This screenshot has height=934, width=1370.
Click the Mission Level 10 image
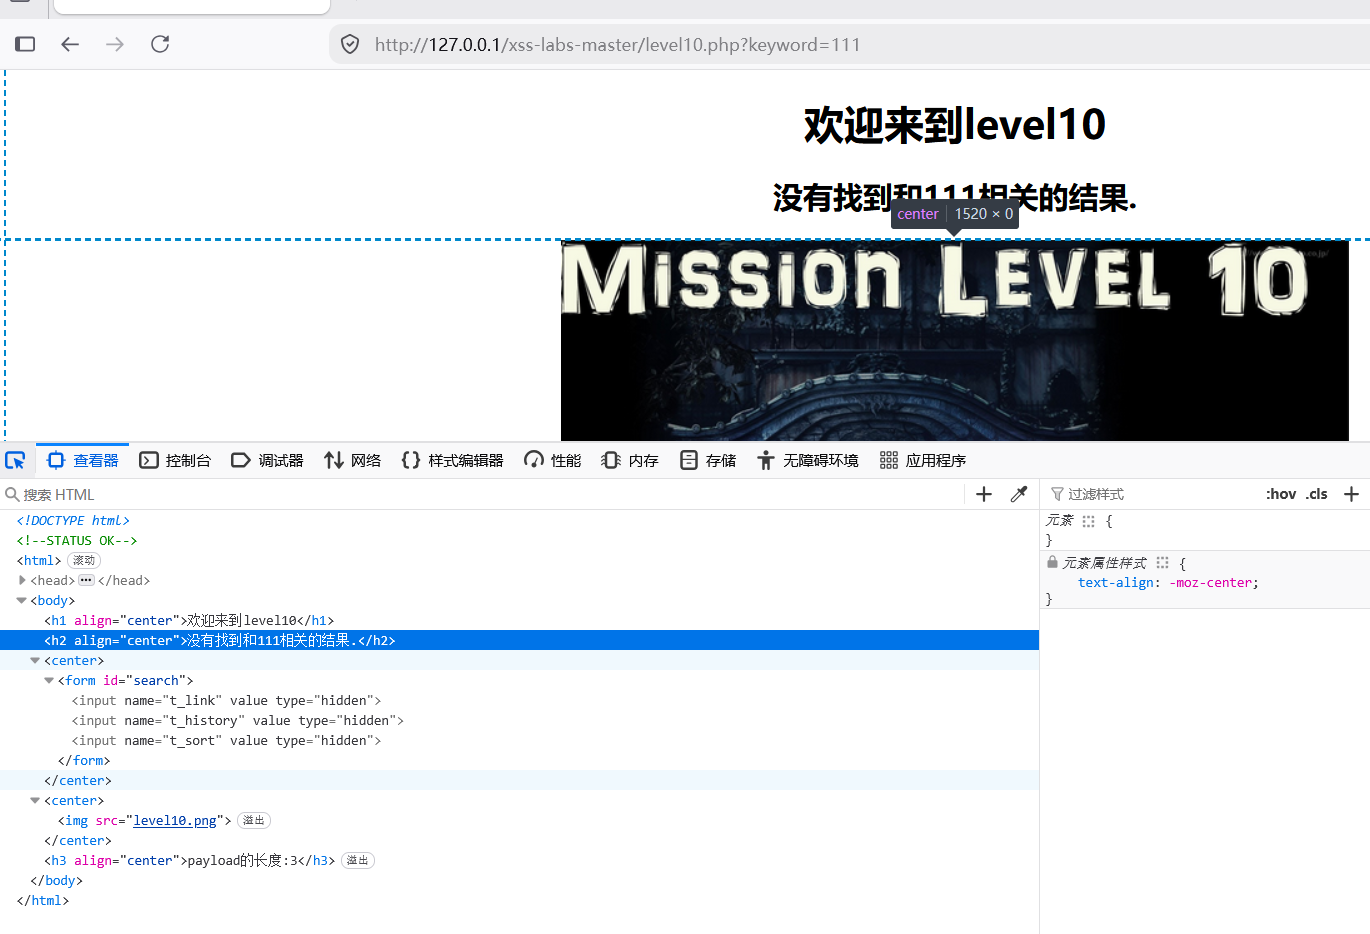click(954, 341)
